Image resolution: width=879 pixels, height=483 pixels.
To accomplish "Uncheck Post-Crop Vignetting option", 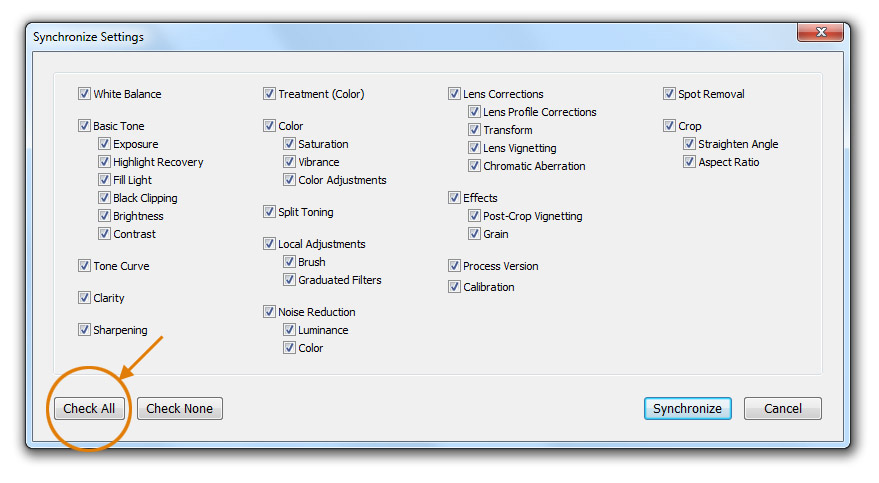I will [x=474, y=216].
